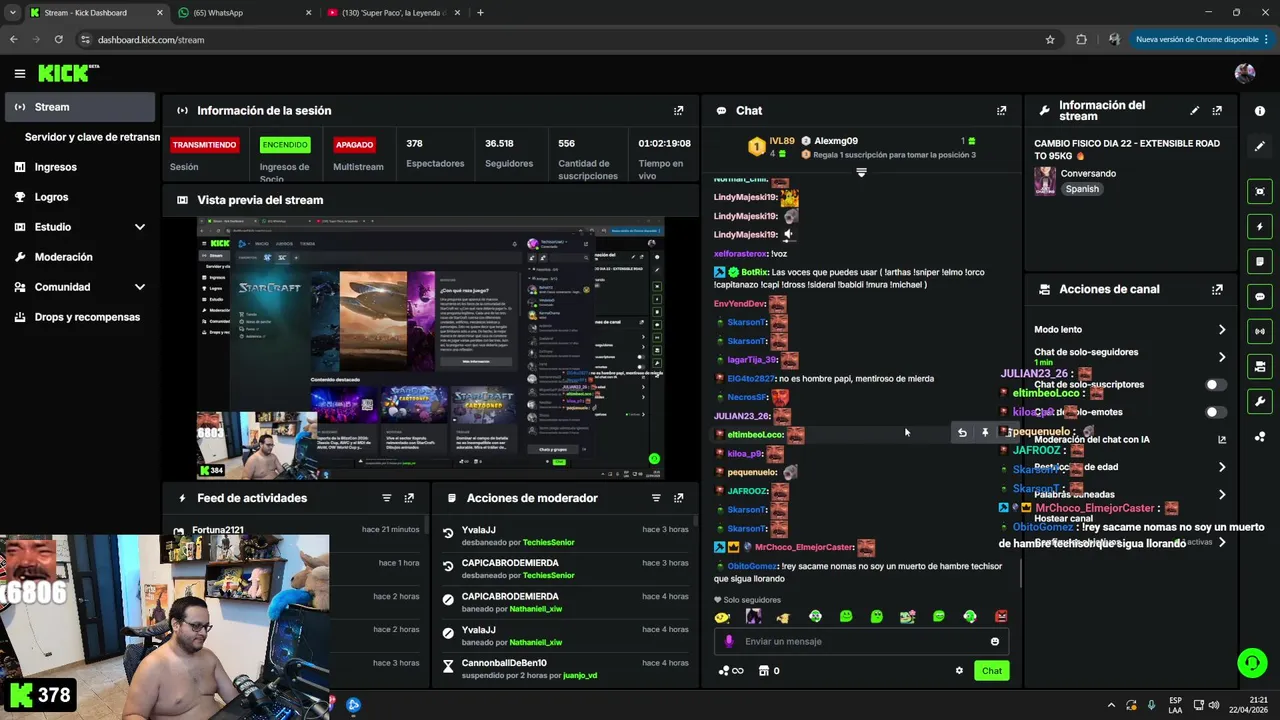Pop out the Feed de actividades panel
The height and width of the screenshot is (720, 1280).
409,498
